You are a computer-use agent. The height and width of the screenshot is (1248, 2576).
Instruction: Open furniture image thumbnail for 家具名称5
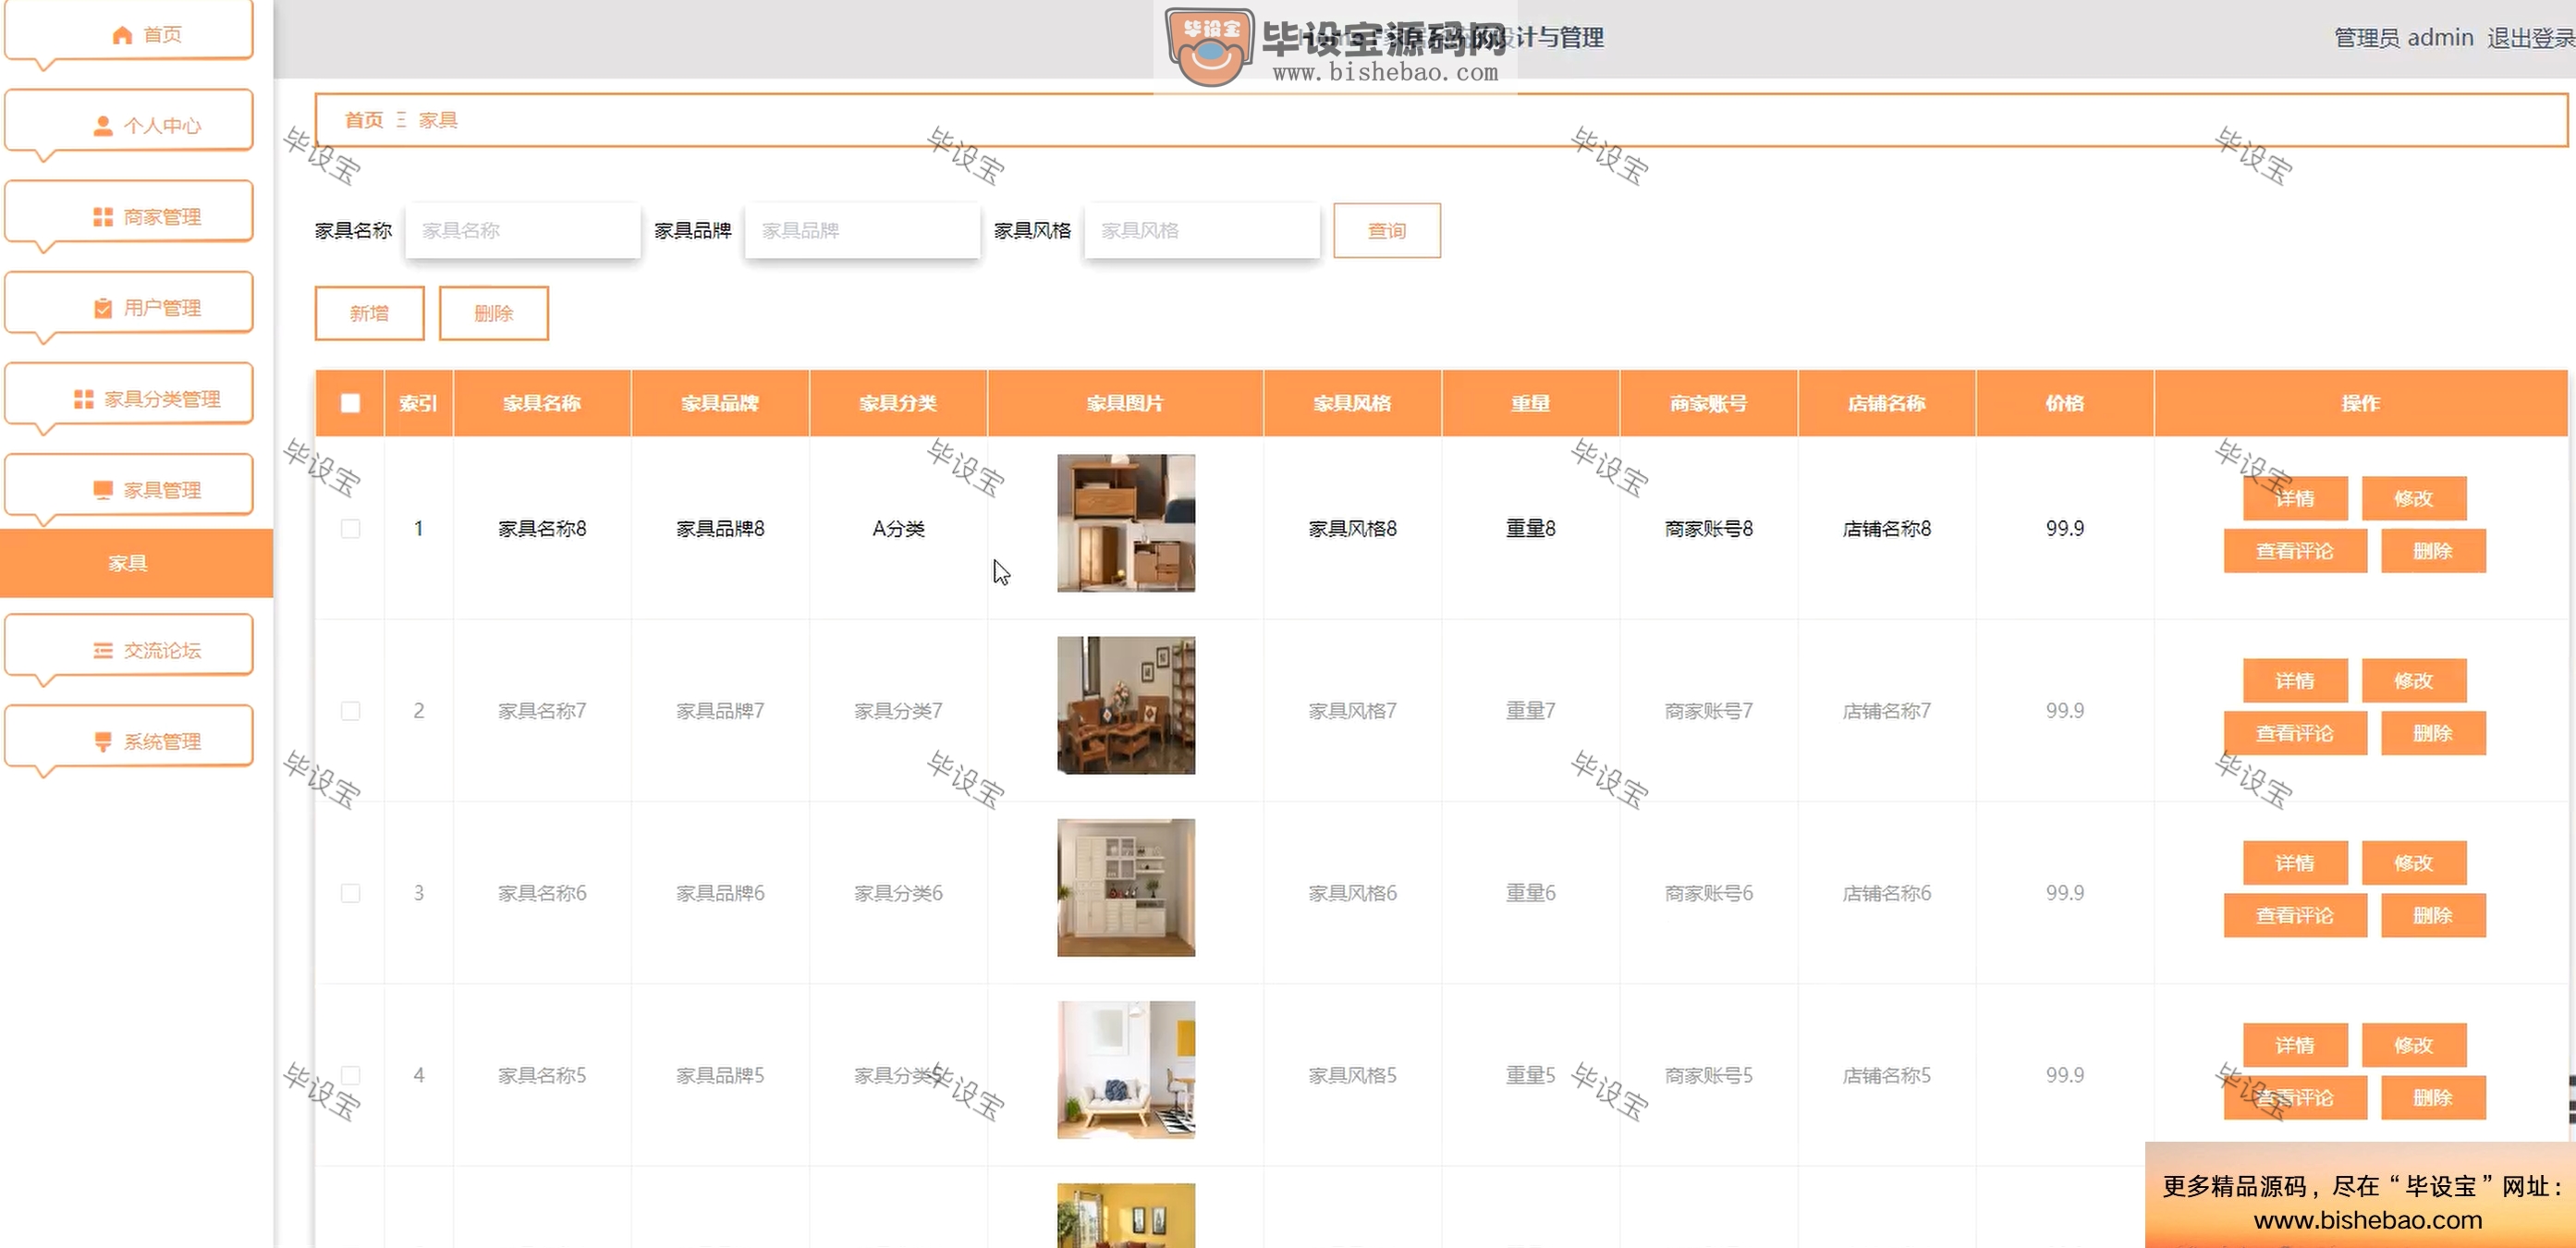tap(1126, 1070)
